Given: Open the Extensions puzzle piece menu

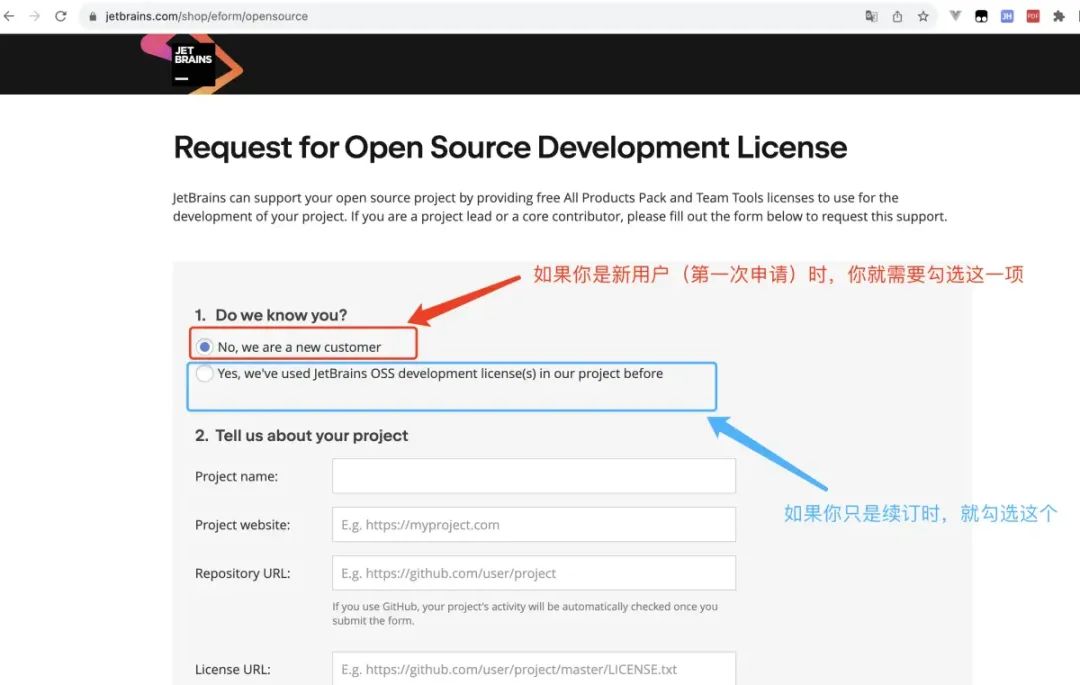Looking at the screenshot, I should click(x=1059, y=16).
